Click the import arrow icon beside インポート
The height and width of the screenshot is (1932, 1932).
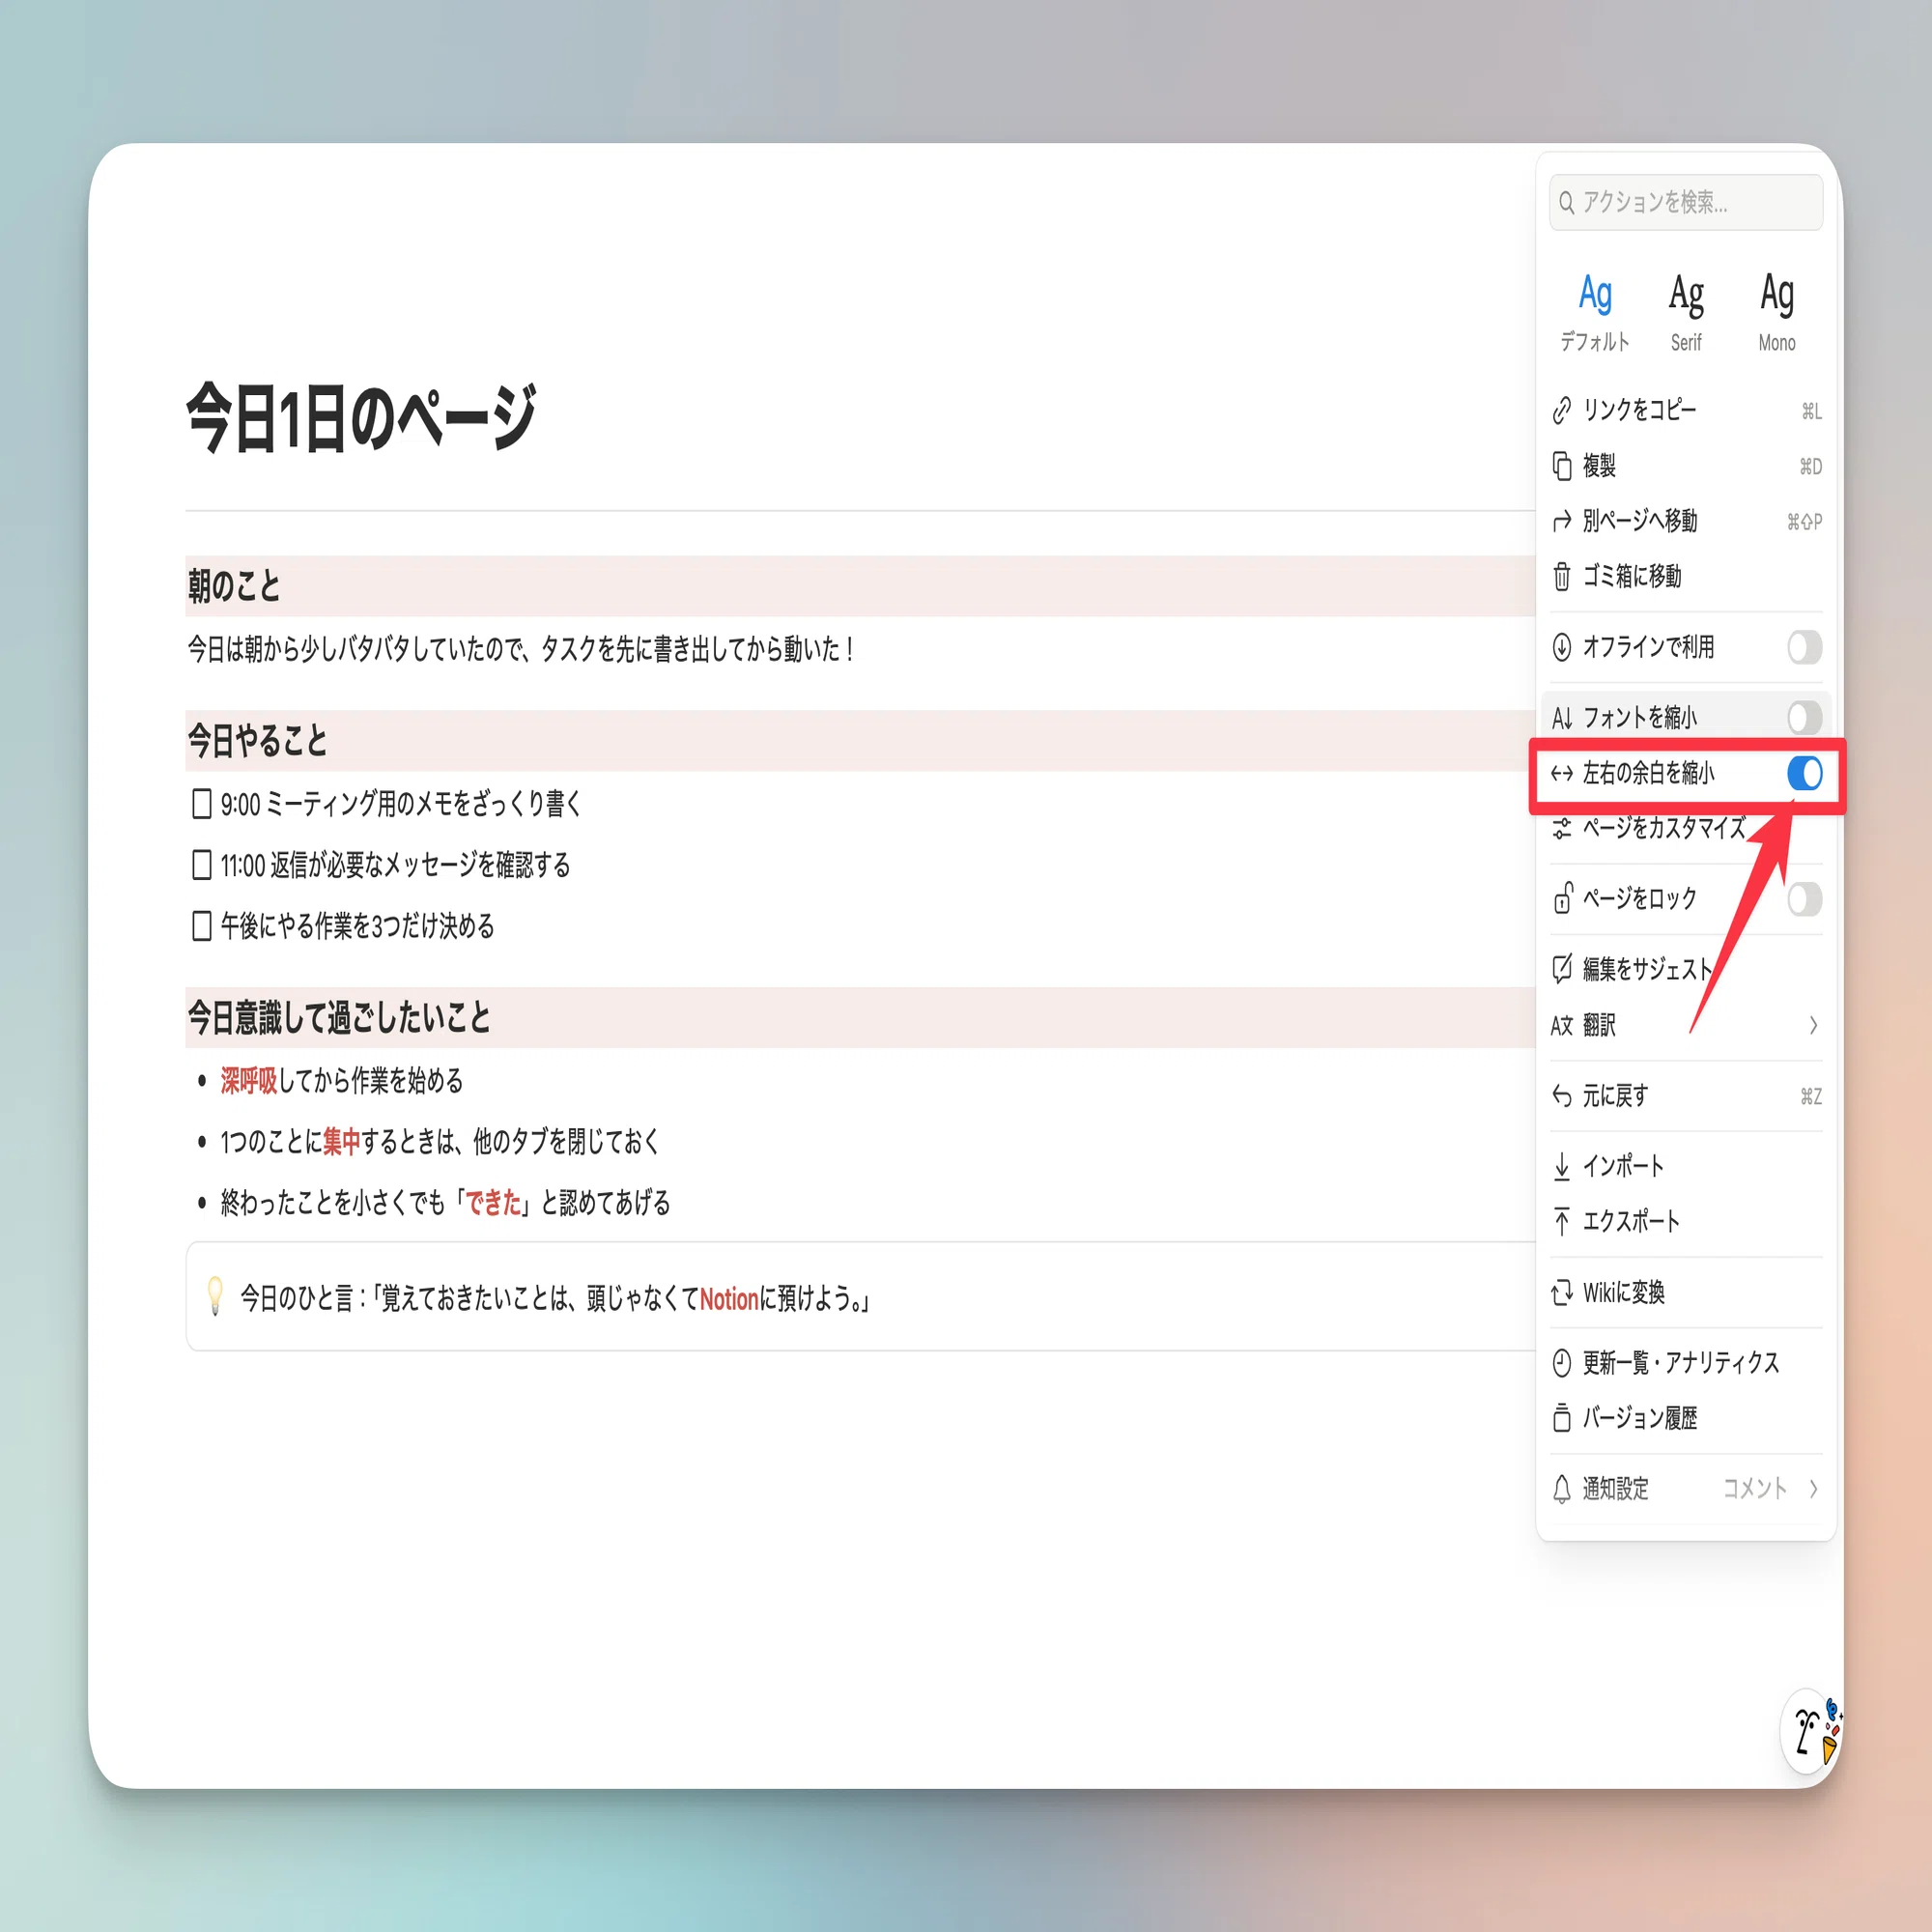pos(1561,1165)
